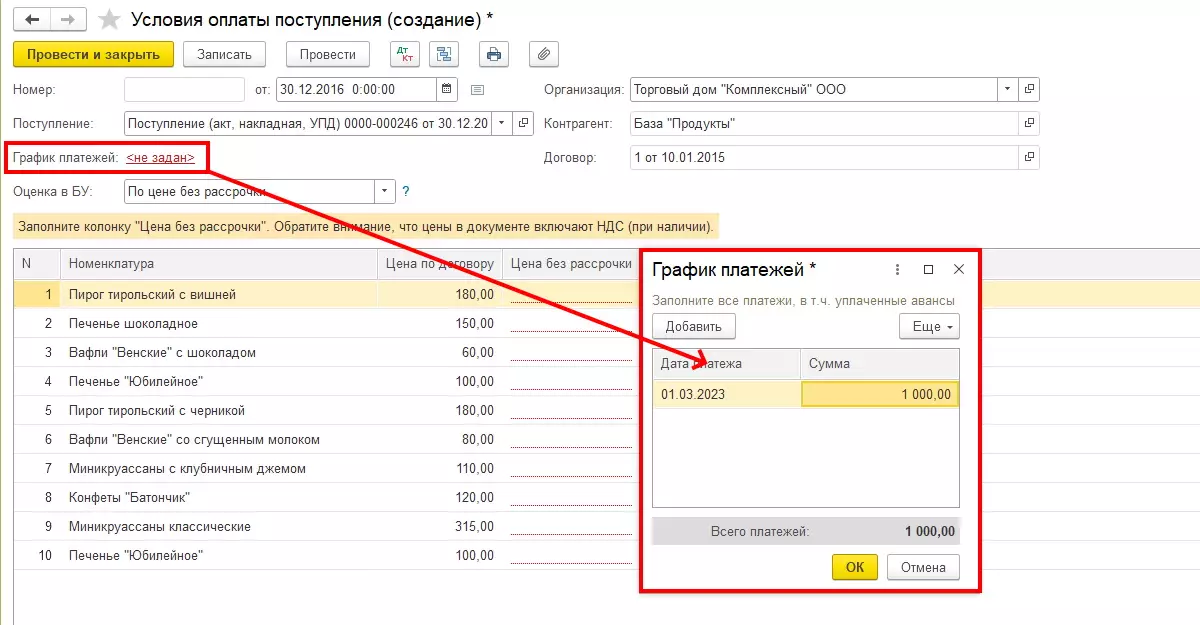The width and height of the screenshot is (1200, 625).
Task: Click the N column header
Action: [x=36, y=264]
